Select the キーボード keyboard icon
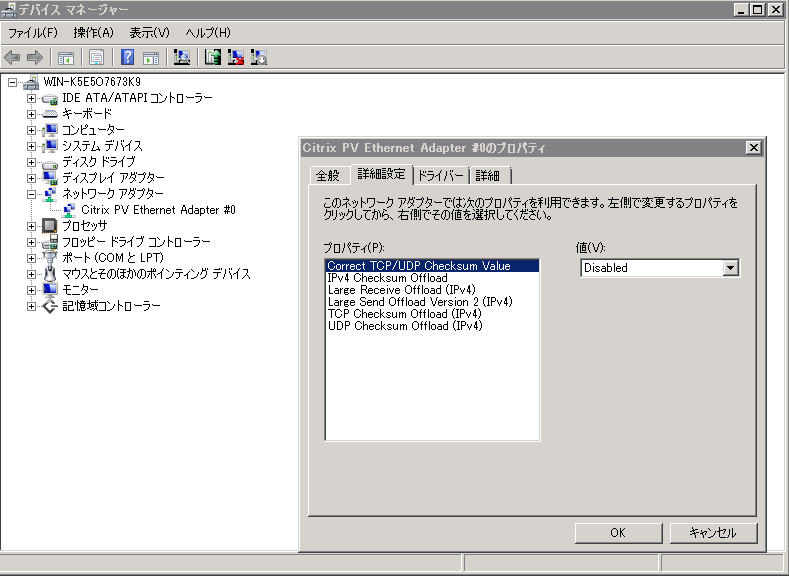The width and height of the screenshot is (789, 577). pyautogui.click(x=50, y=114)
